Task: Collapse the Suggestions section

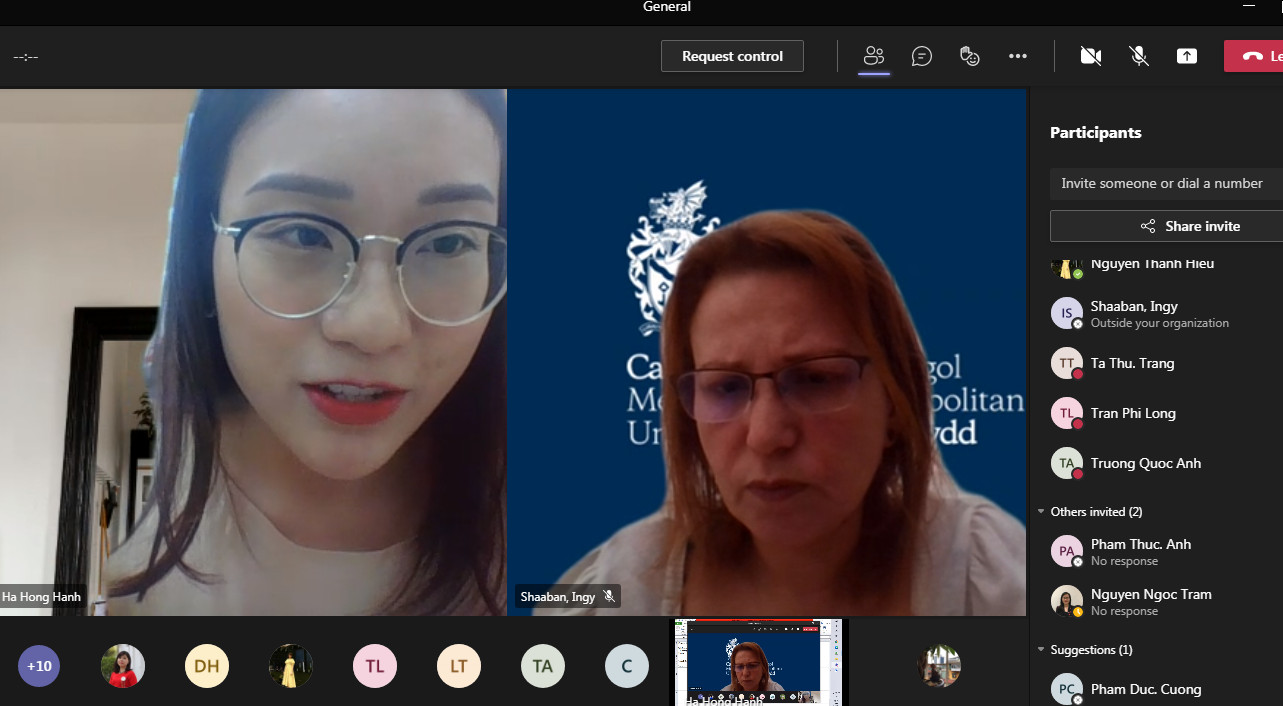Action: tap(1042, 650)
